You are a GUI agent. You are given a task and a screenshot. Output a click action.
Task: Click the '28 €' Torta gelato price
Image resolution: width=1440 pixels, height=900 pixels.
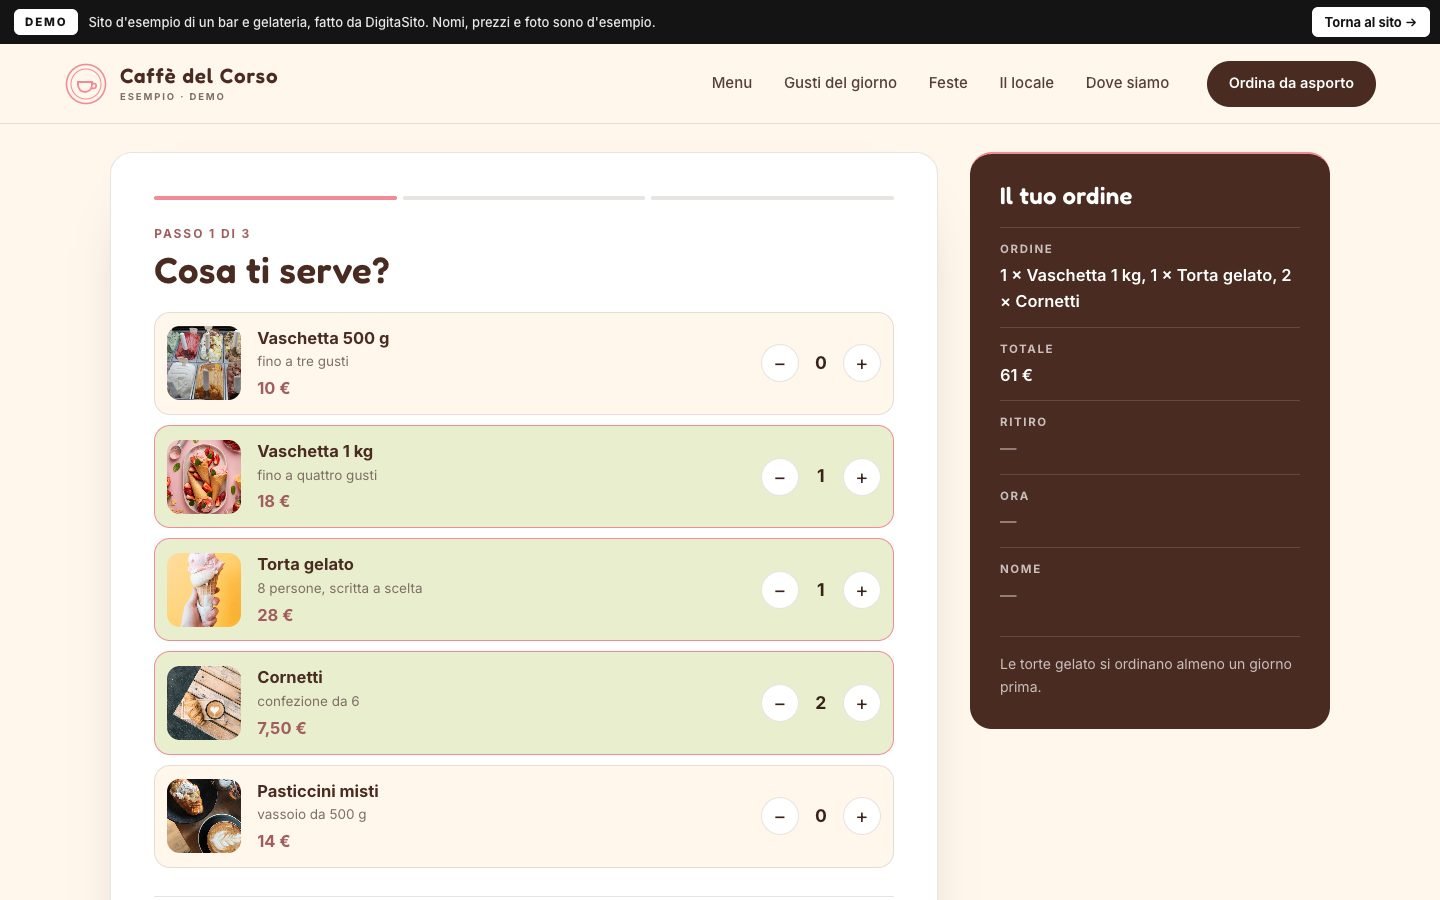pos(275,615)
